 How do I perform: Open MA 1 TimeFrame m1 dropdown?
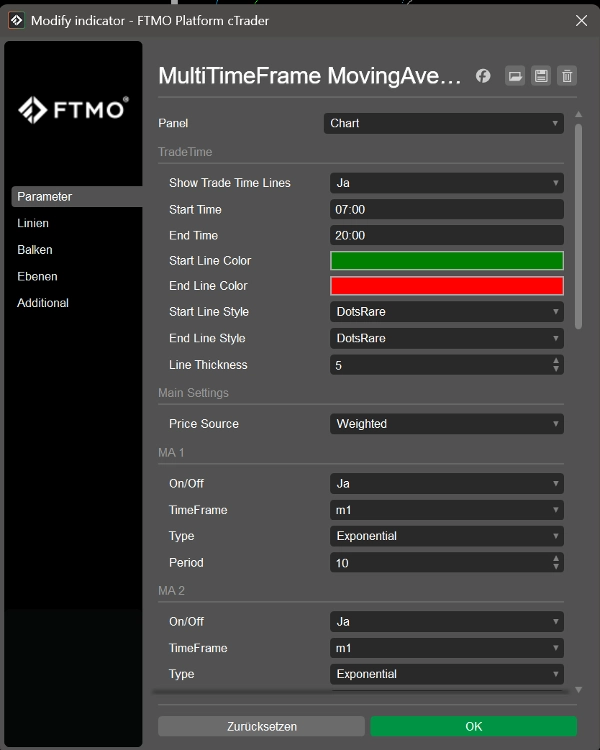(x=446, y=510)
